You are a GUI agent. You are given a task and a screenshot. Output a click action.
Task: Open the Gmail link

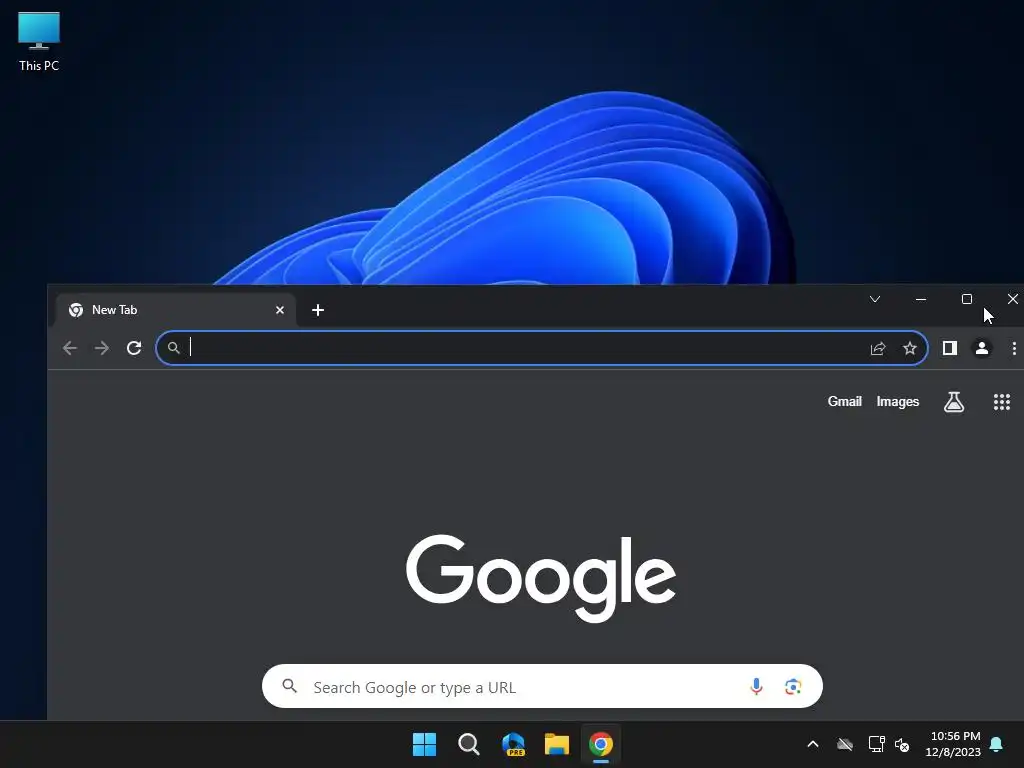coord(844,402)
